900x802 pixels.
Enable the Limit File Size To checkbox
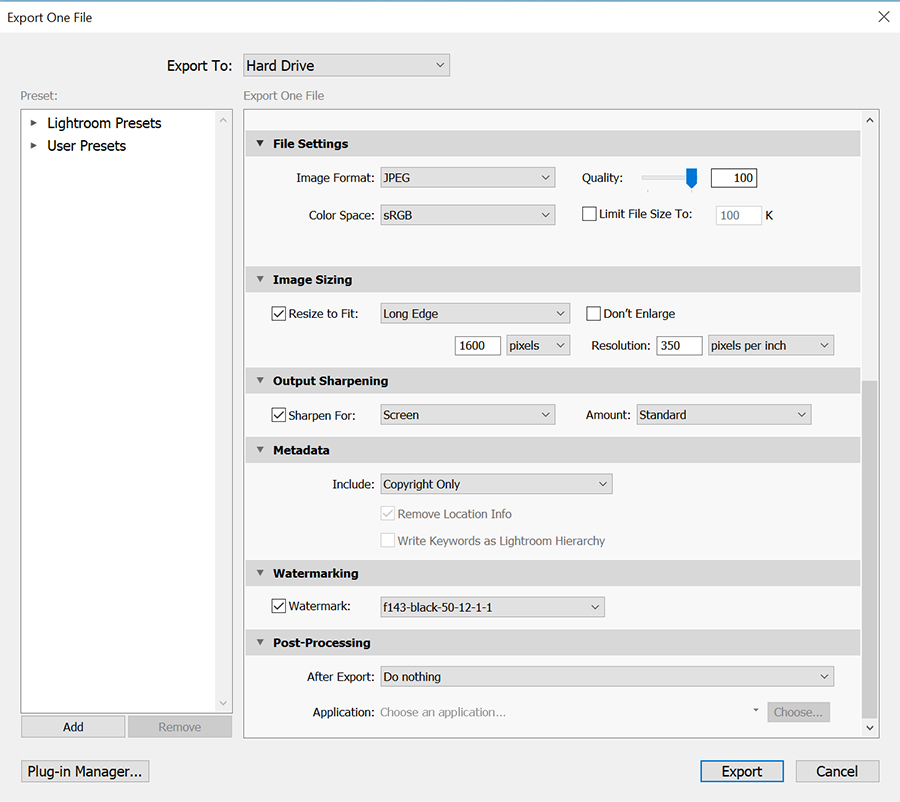tap(590, 214)
